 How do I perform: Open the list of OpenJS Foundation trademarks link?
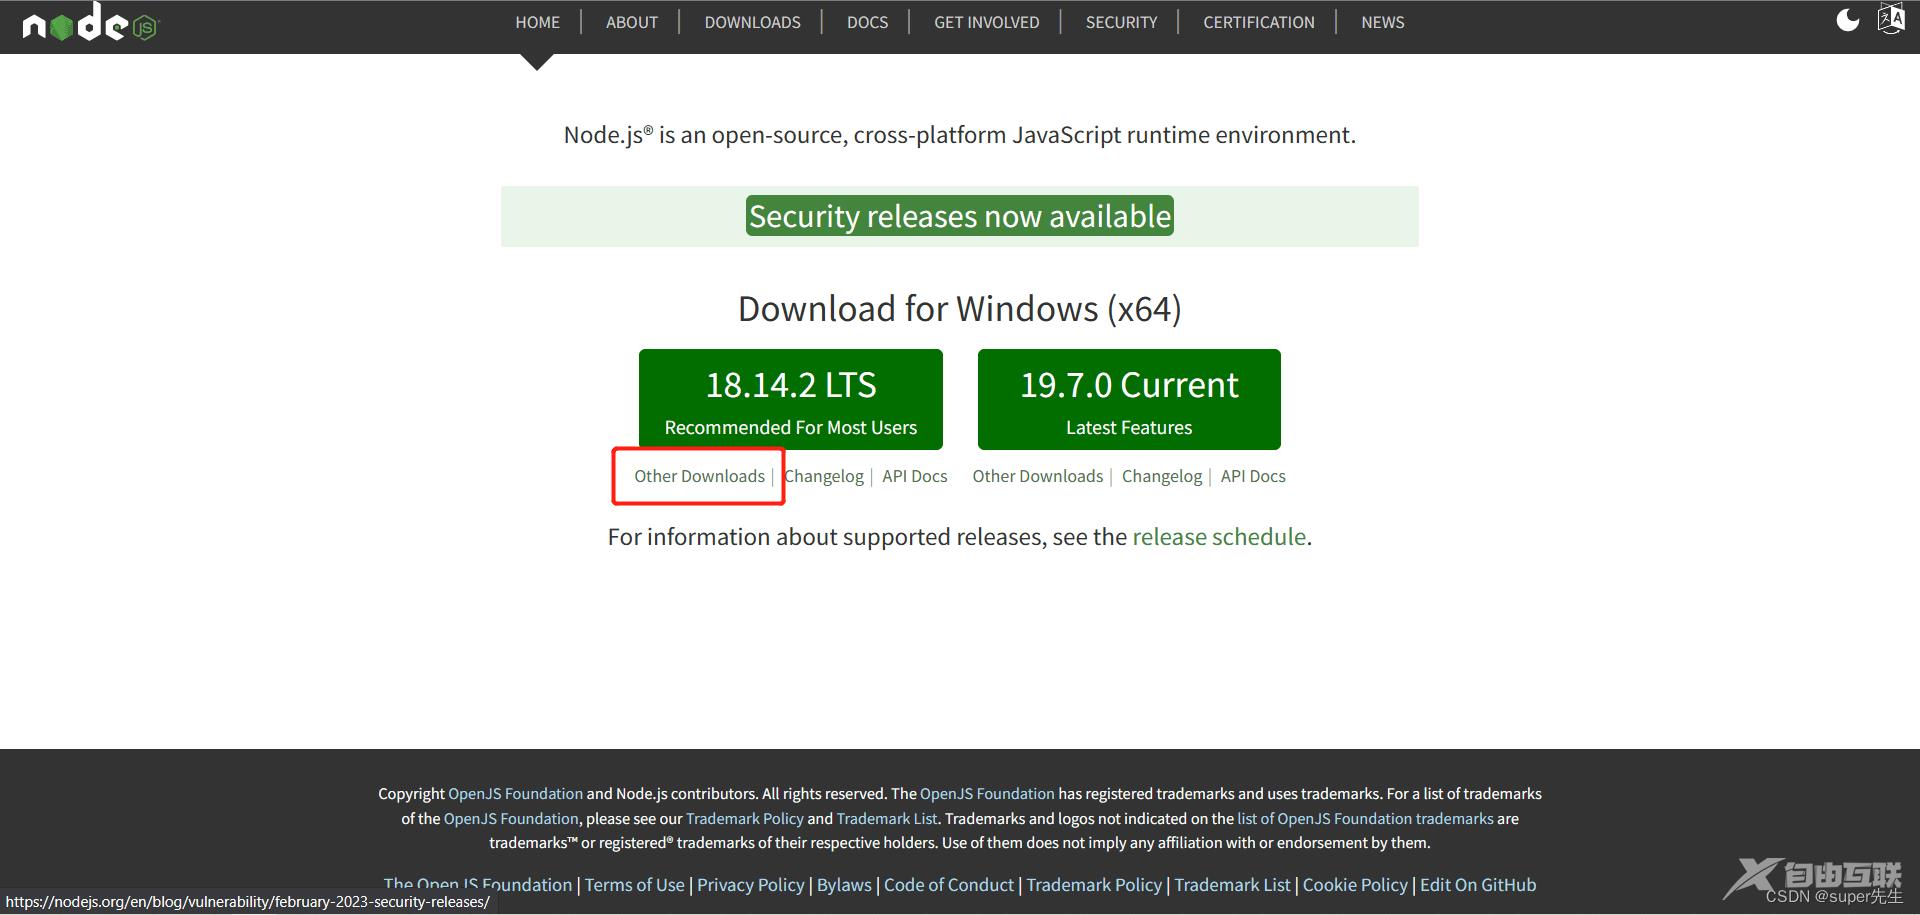[x=1365, y=818]
